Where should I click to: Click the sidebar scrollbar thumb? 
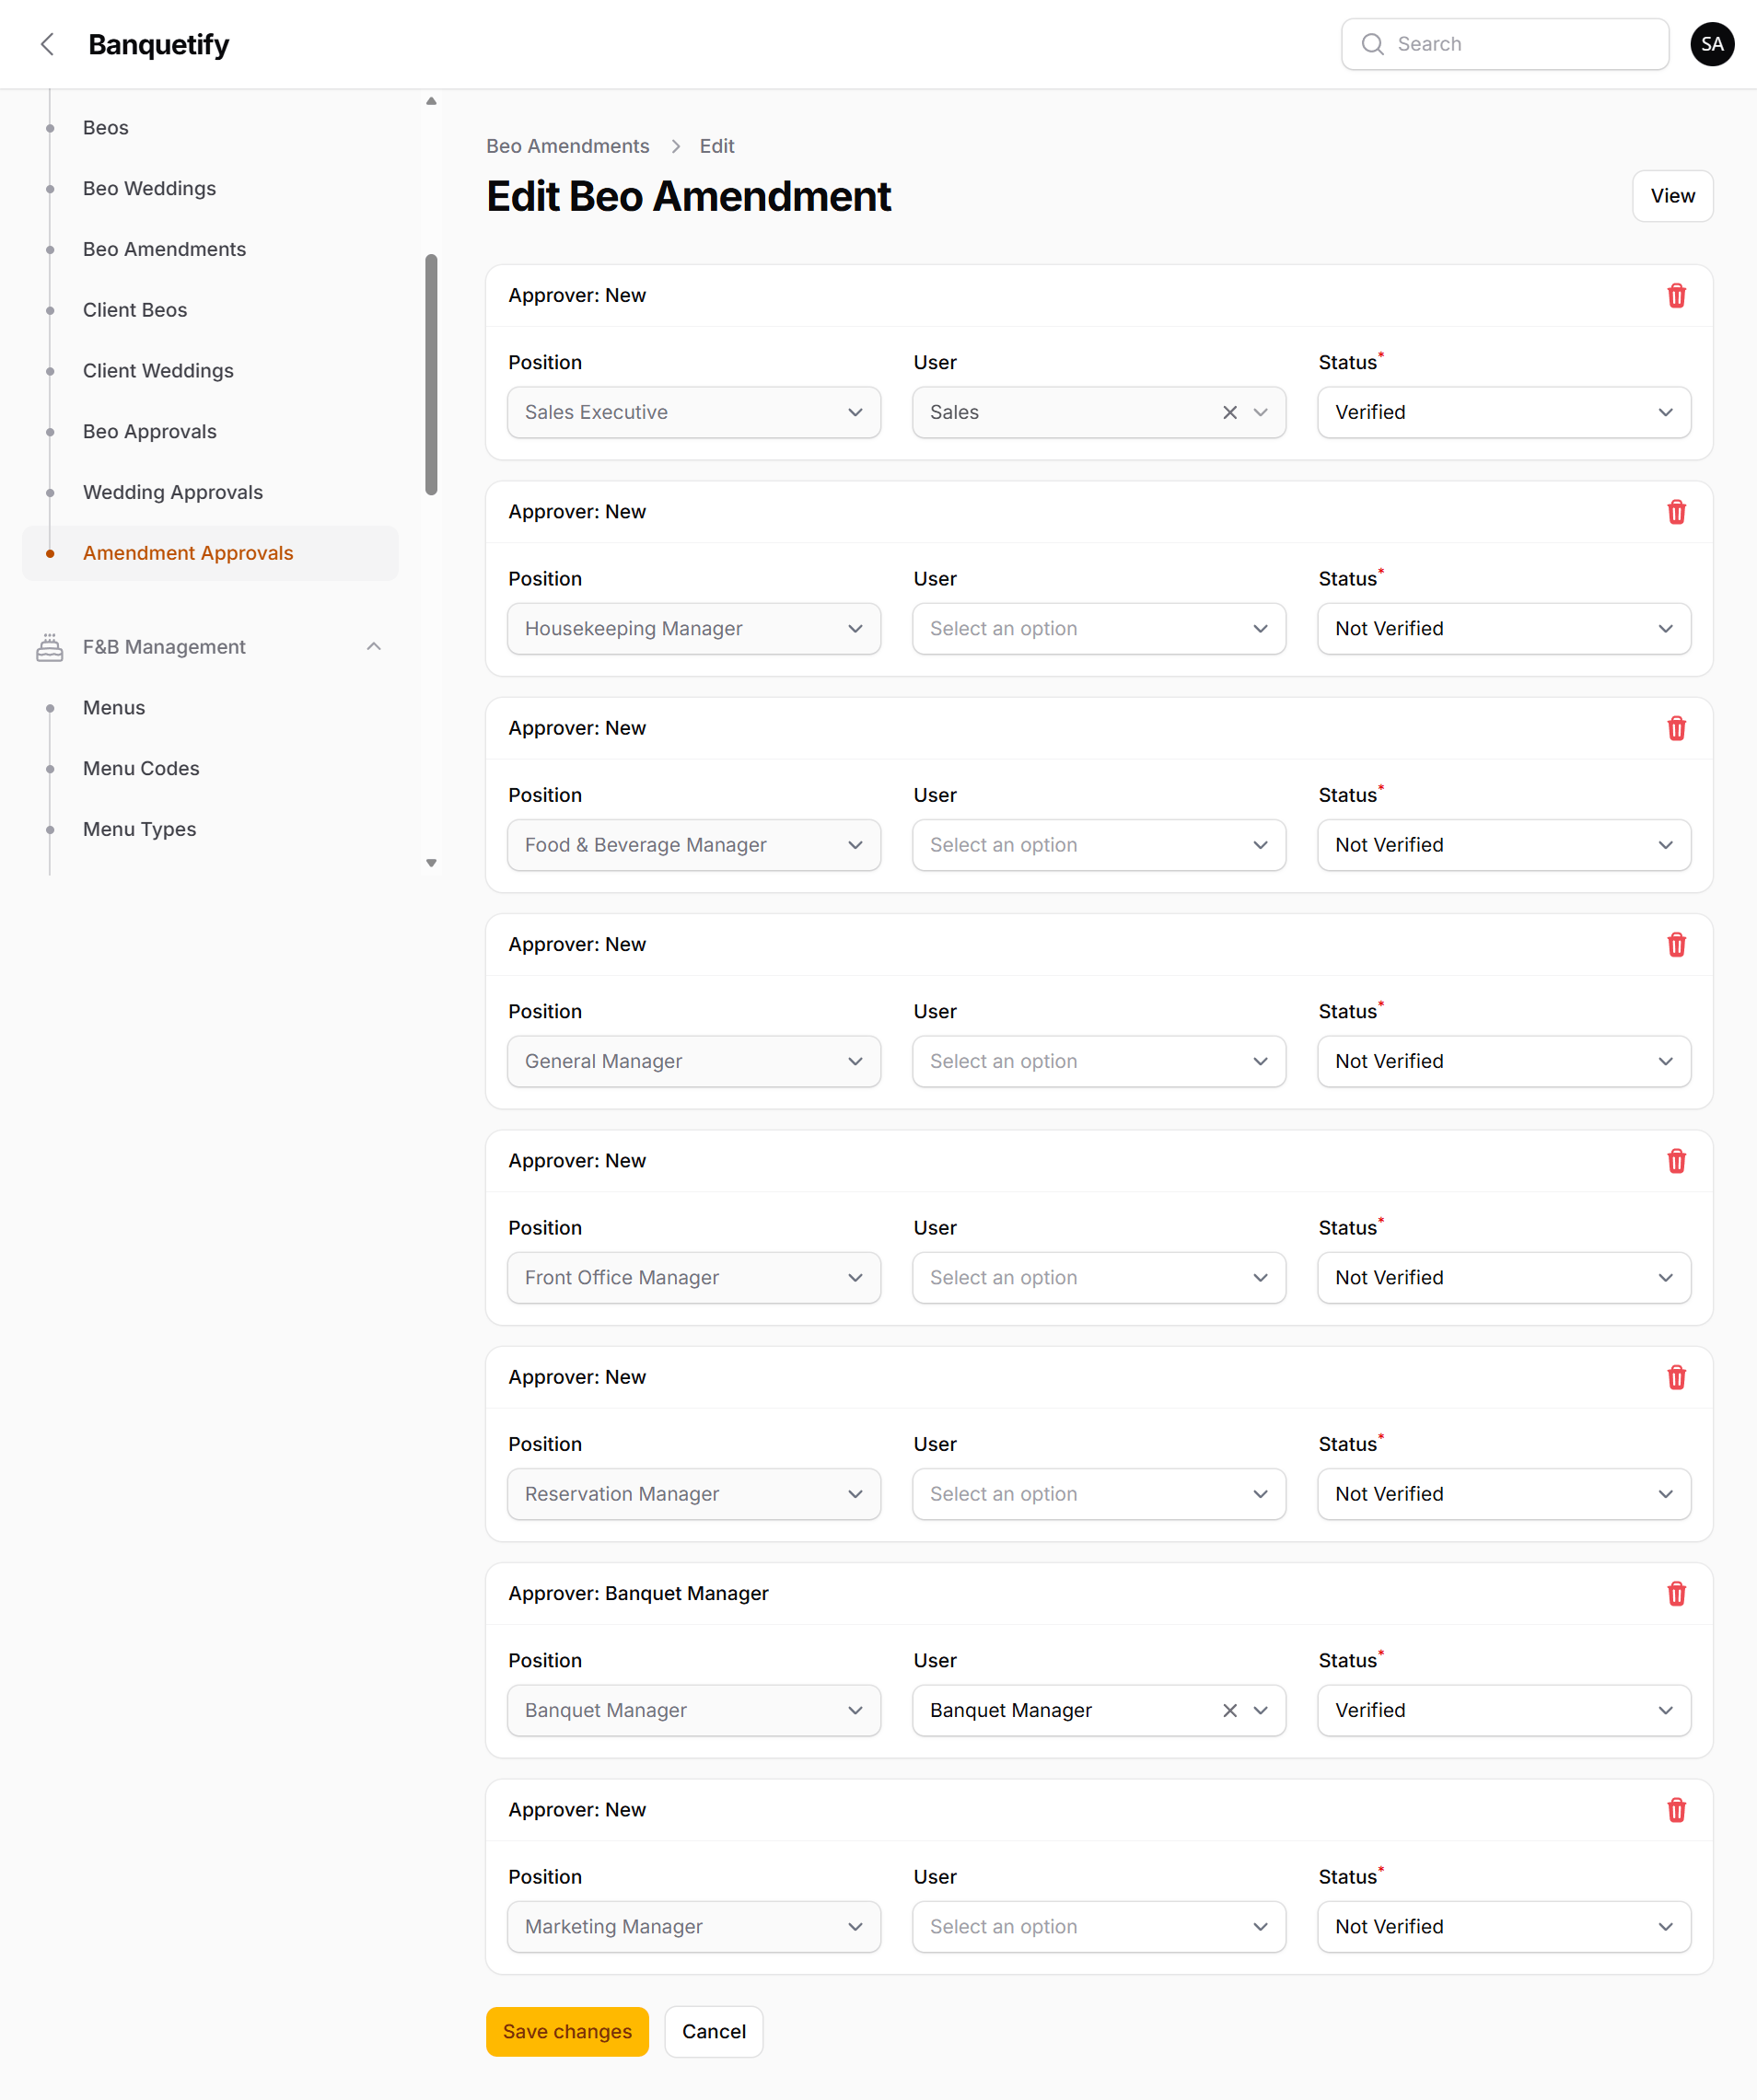tap(431, 374)
